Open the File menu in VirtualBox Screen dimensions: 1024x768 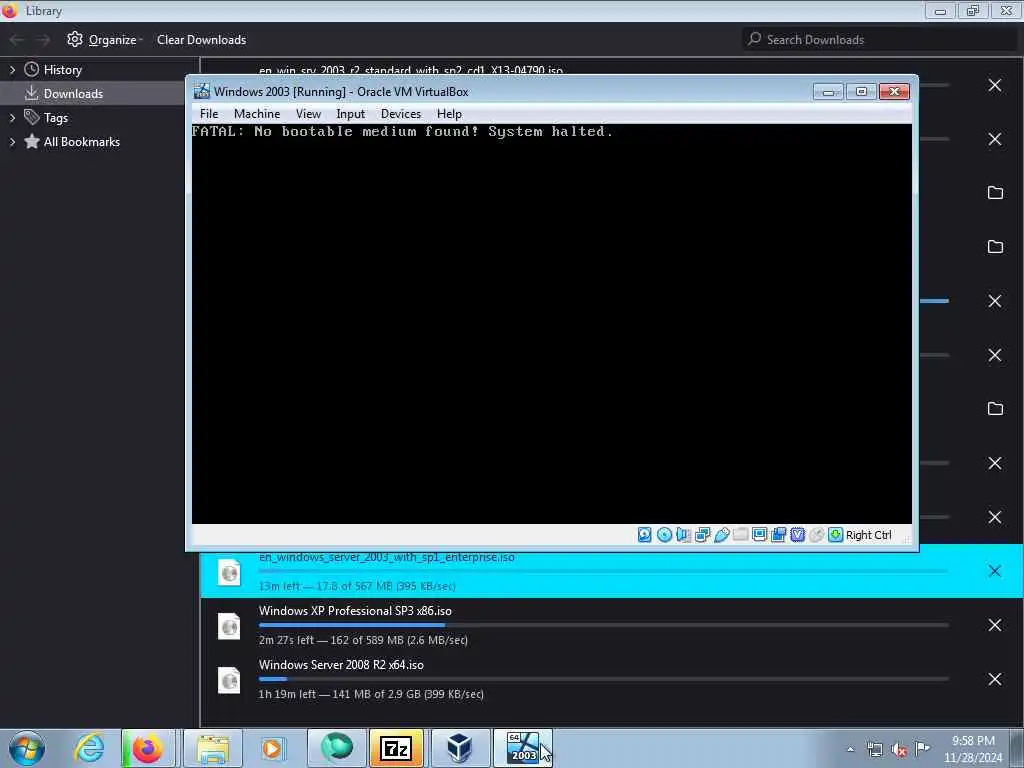coord(209,114)
